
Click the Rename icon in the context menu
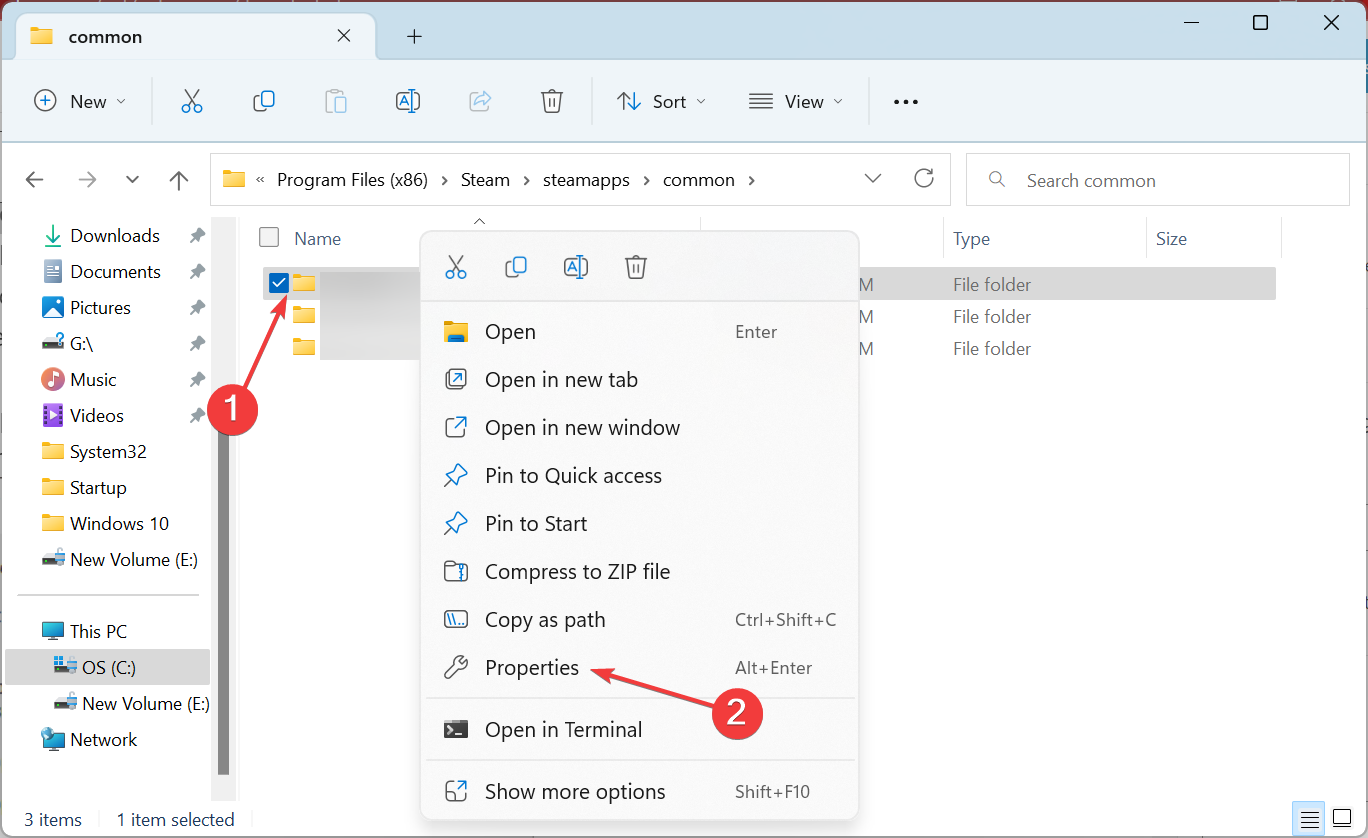click(576, 267)
